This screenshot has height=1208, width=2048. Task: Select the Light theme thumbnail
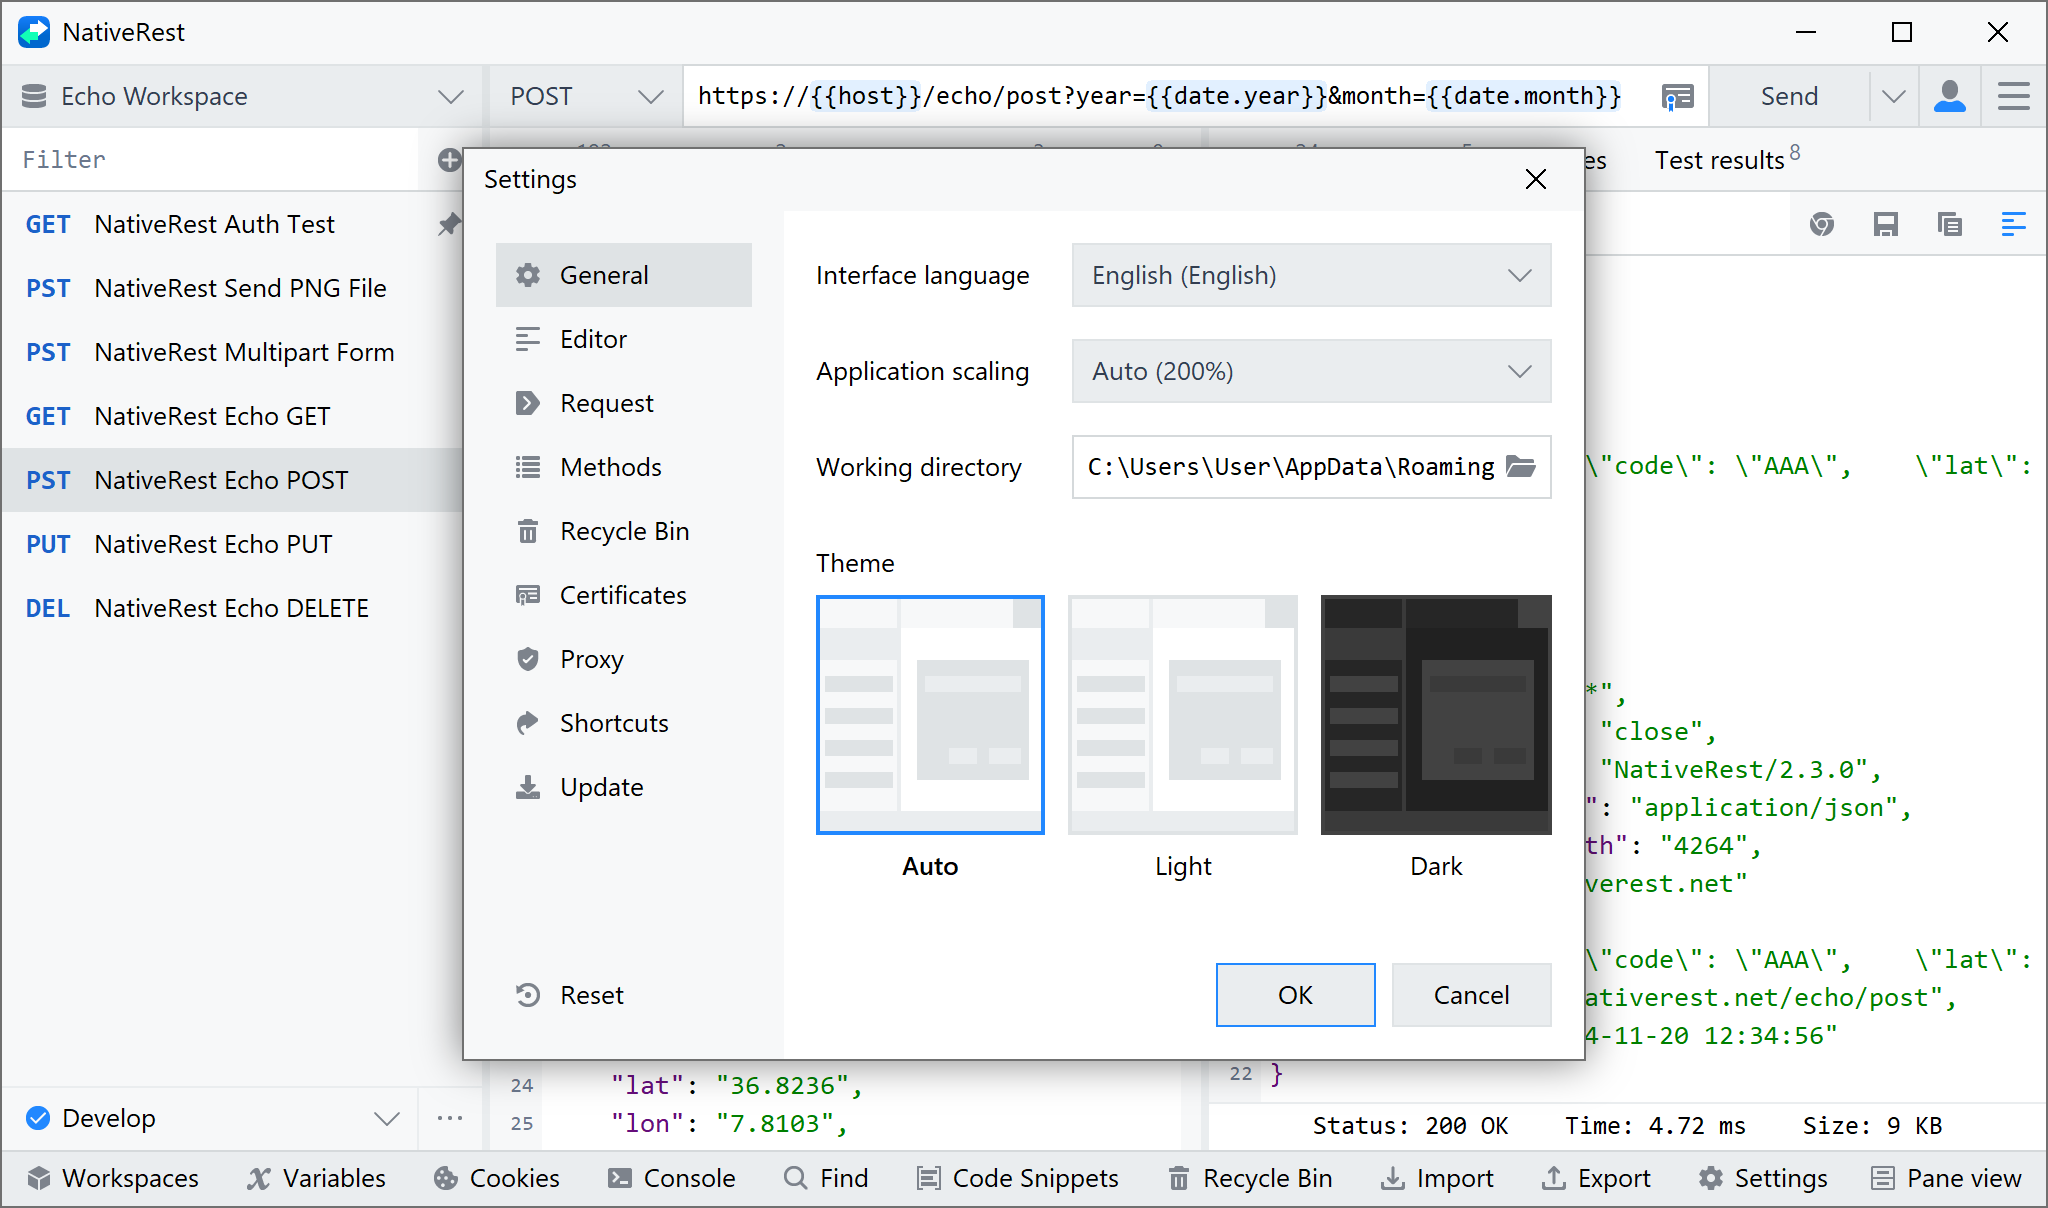point(1183,714)
